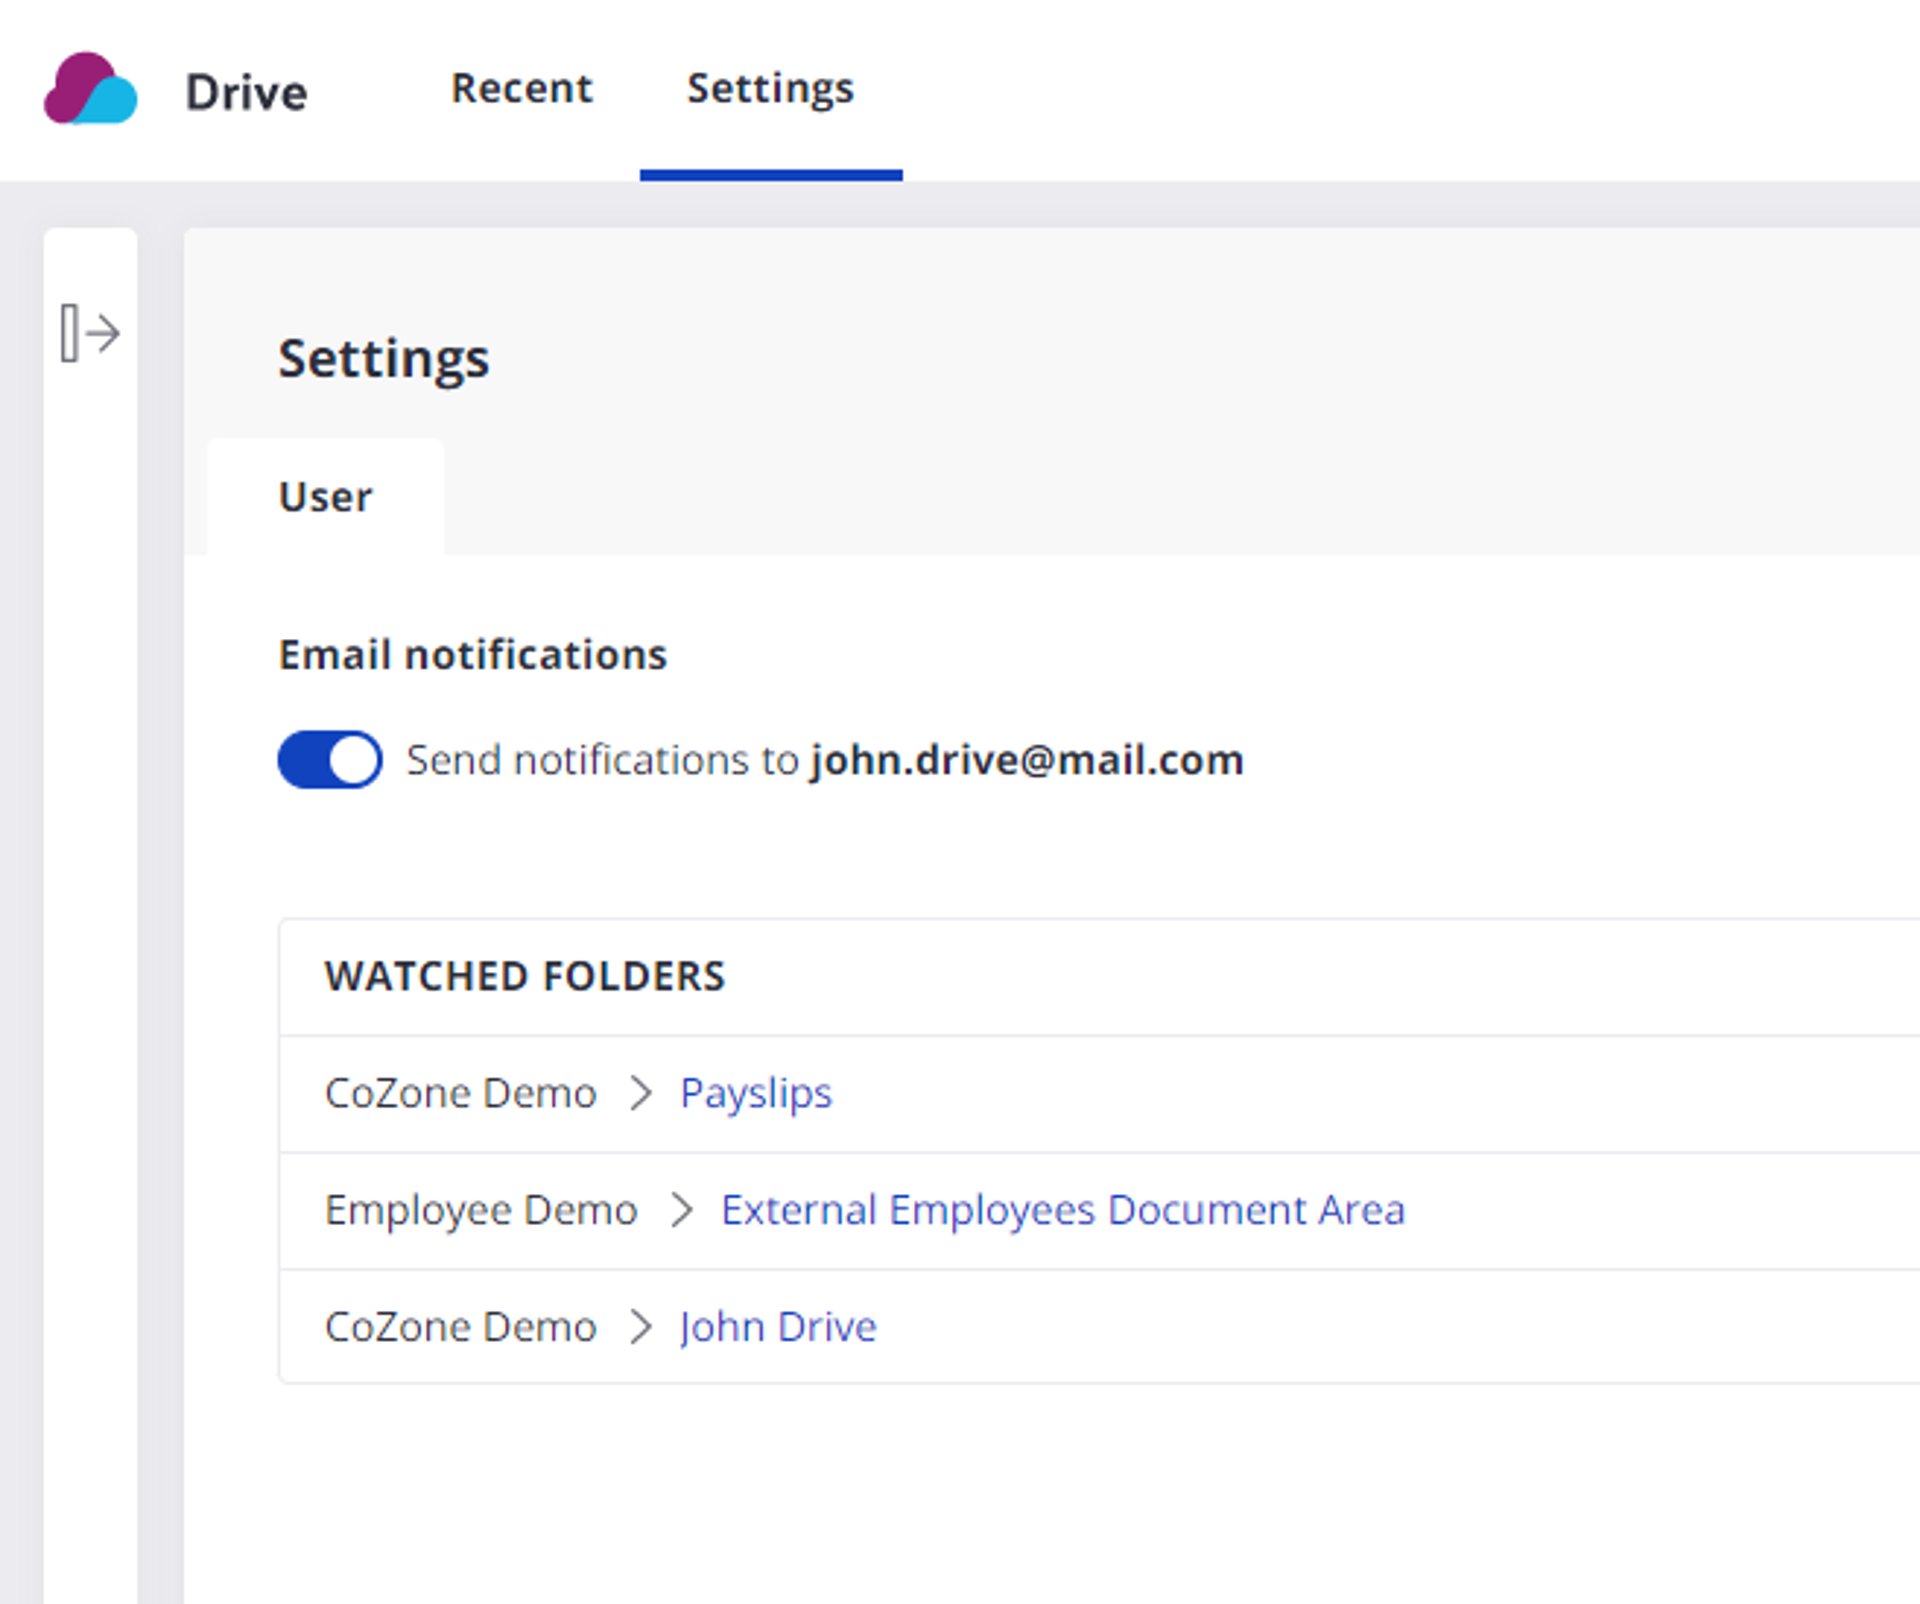Switch to the User settings tab
1920x1604 pixels.
[325, 497]
